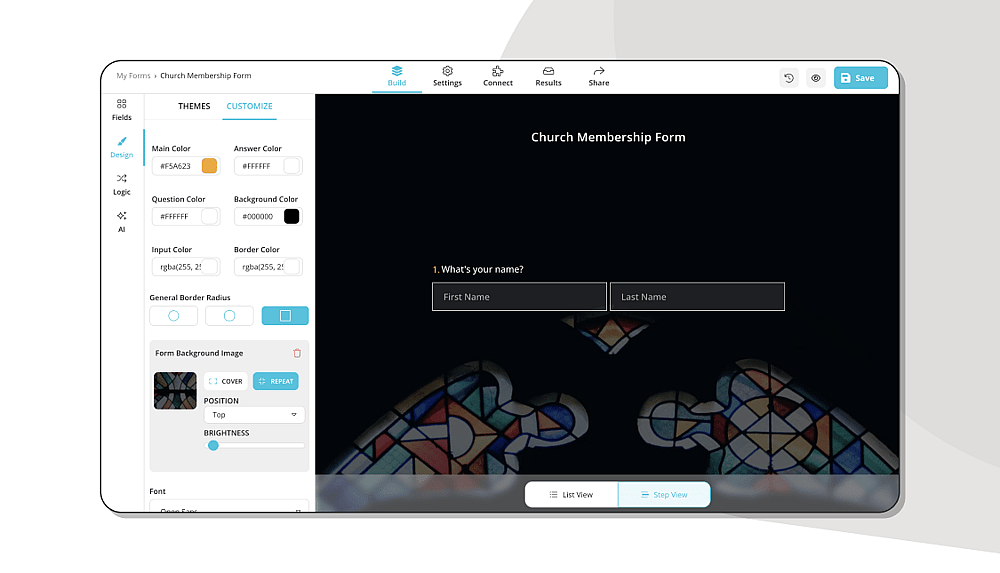Select the Design brush icon
Viewport: 1000px width, 573px height.
(x=122, y=142)
